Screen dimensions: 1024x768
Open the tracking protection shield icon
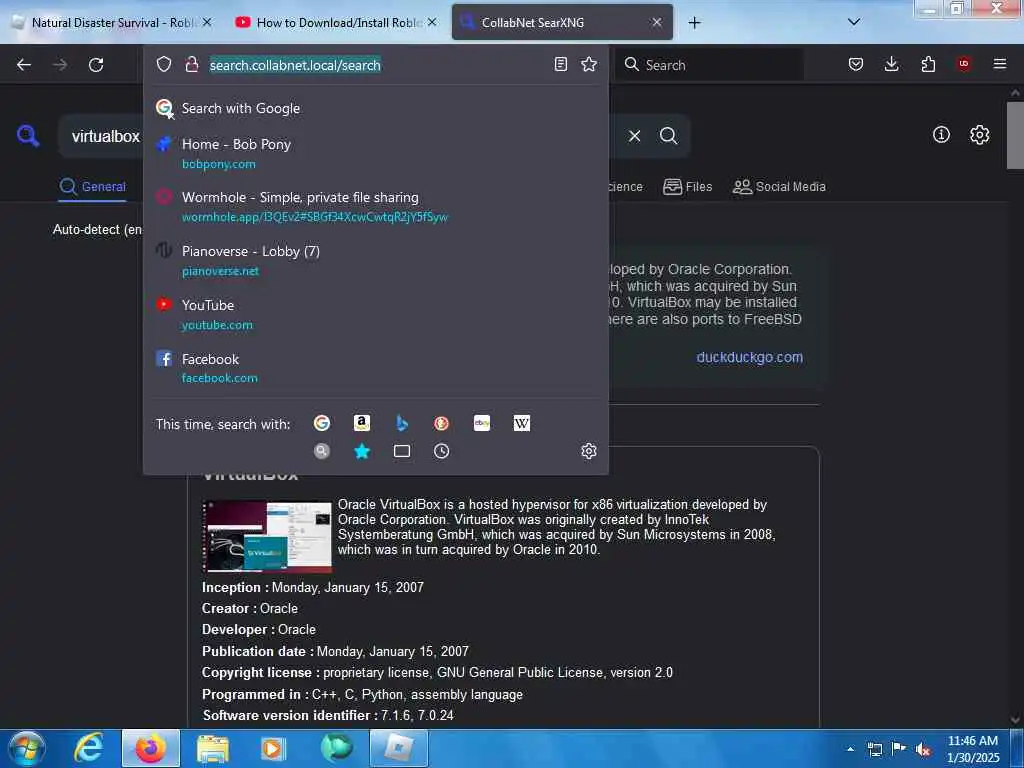point(164,64)
